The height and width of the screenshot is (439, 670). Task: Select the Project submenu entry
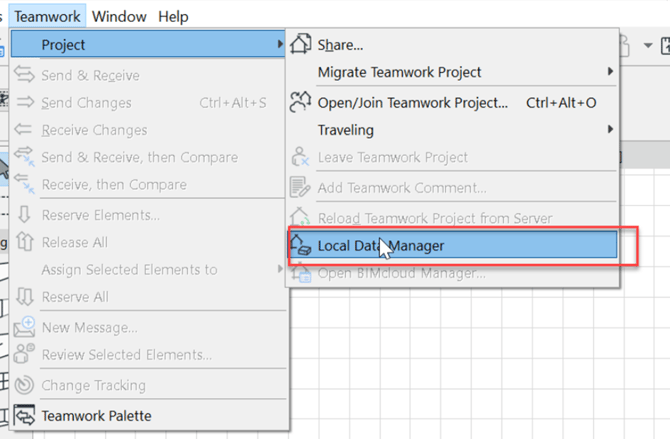150,44
